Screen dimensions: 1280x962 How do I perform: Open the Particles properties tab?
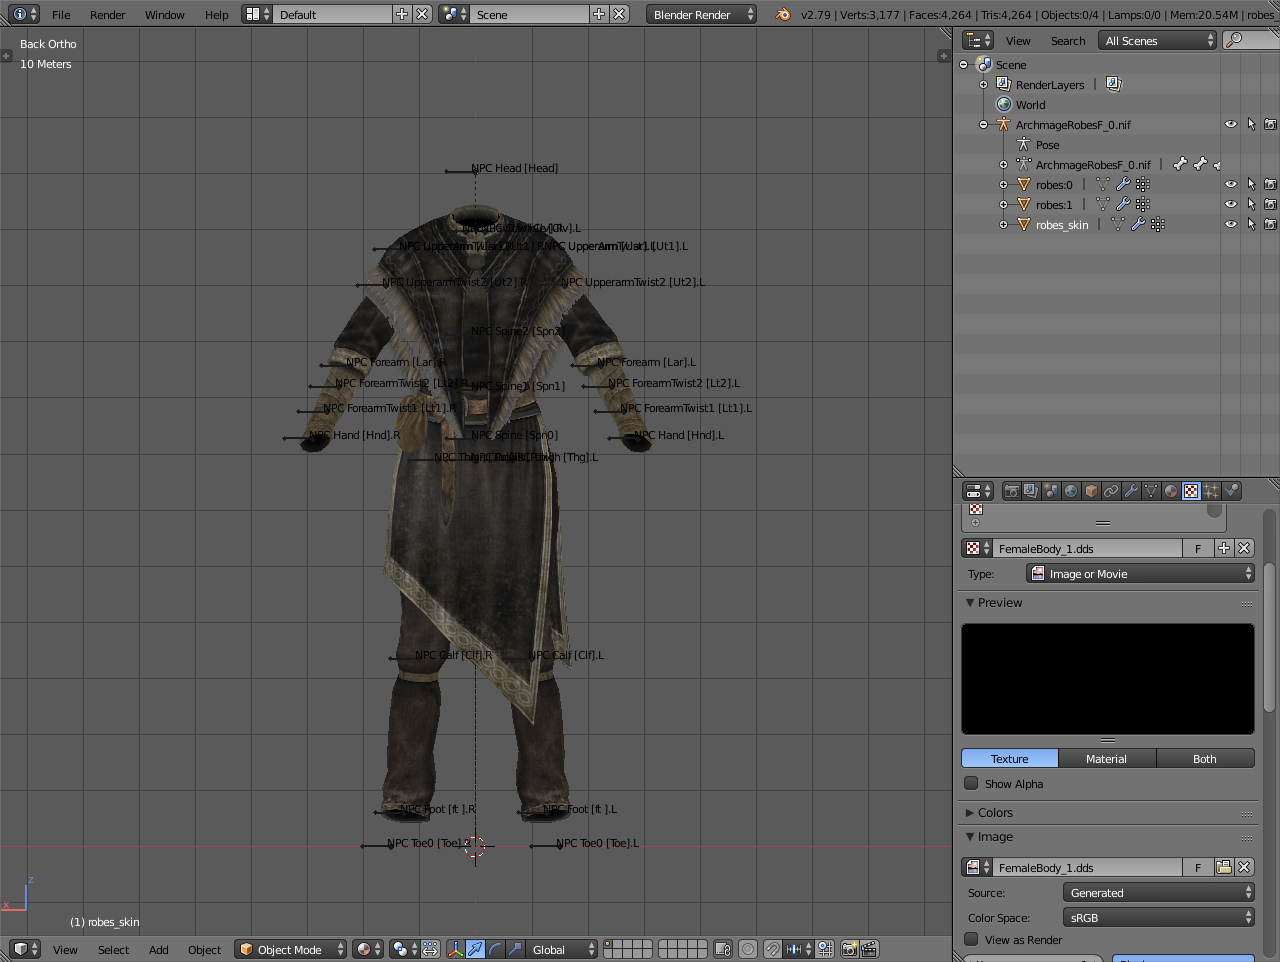tap(1211, 491)
